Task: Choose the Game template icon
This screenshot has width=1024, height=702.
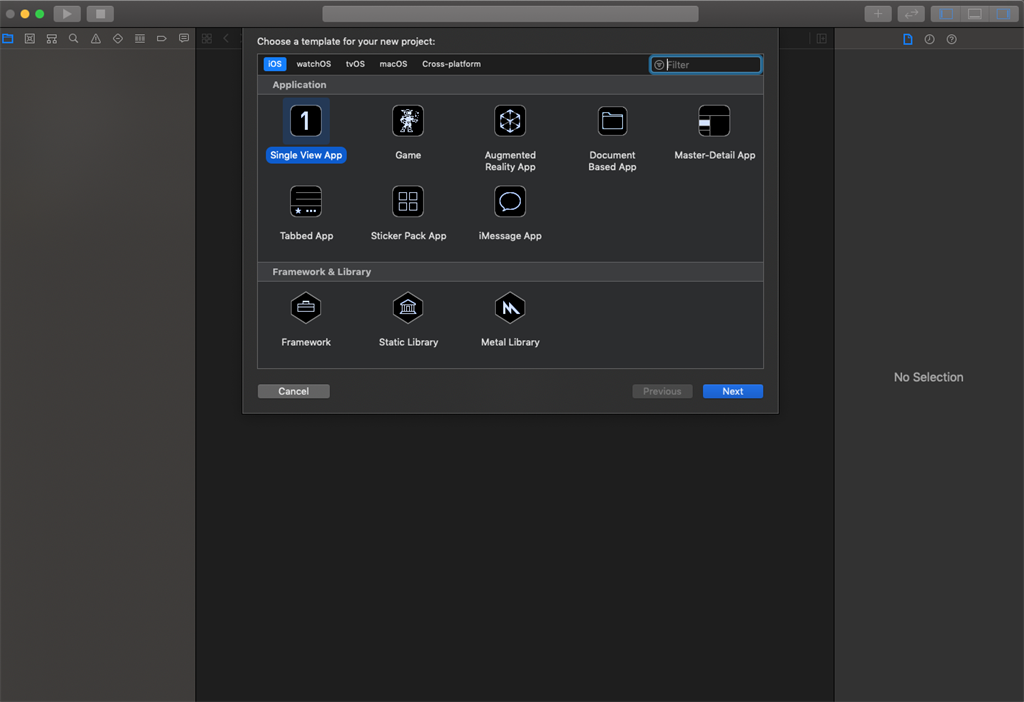Action: click(408, 121)
